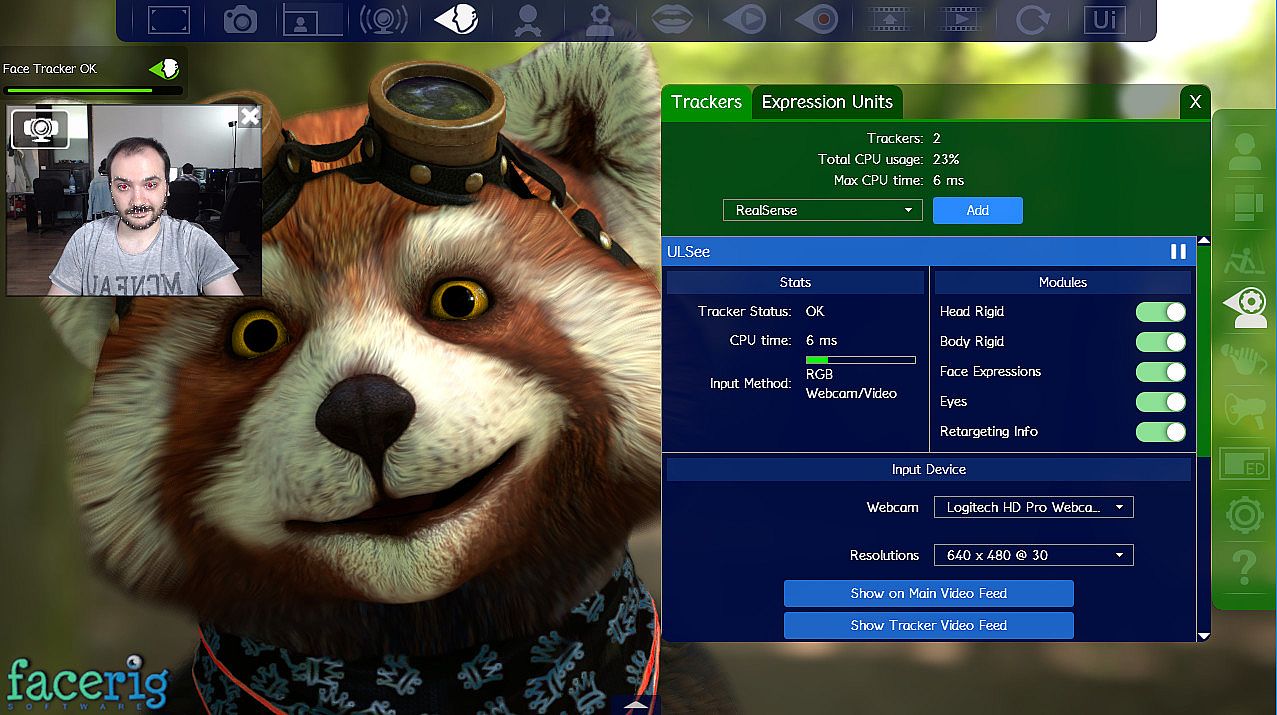
Task: Switch to the Expression Units tab
Action: click(827, 102)
